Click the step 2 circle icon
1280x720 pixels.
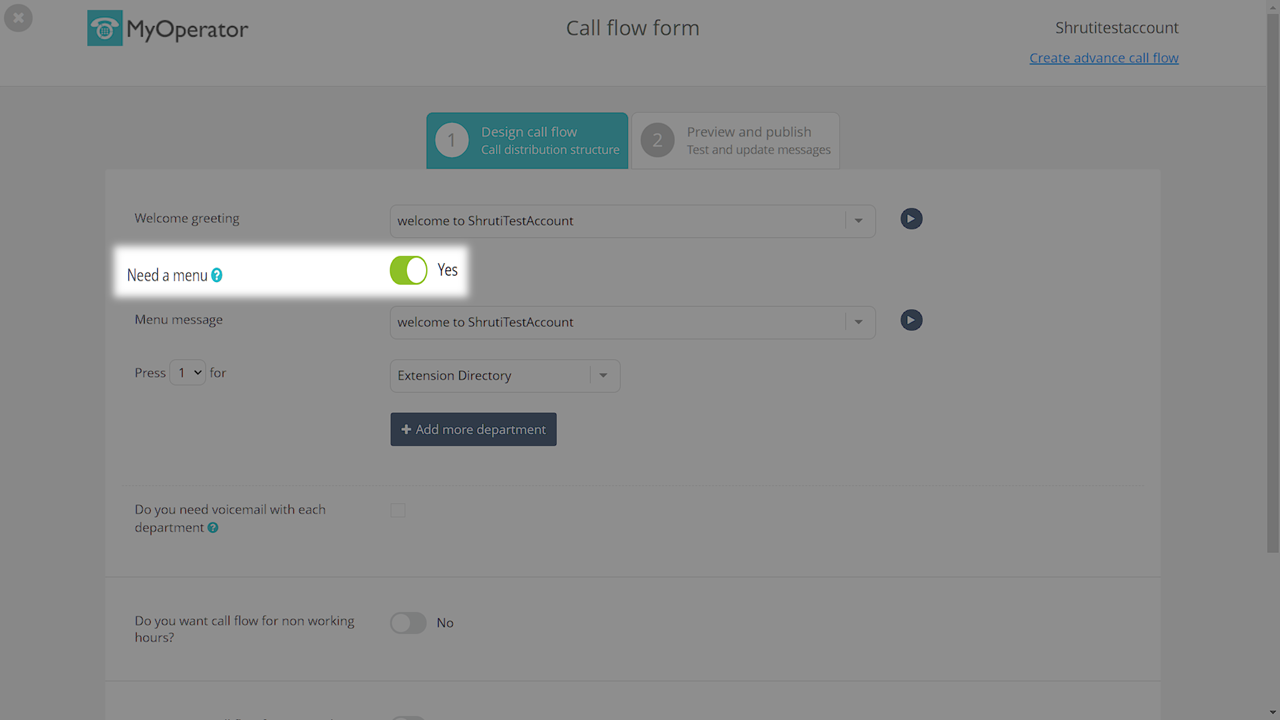pyautogui.click(x=657, y=141)
